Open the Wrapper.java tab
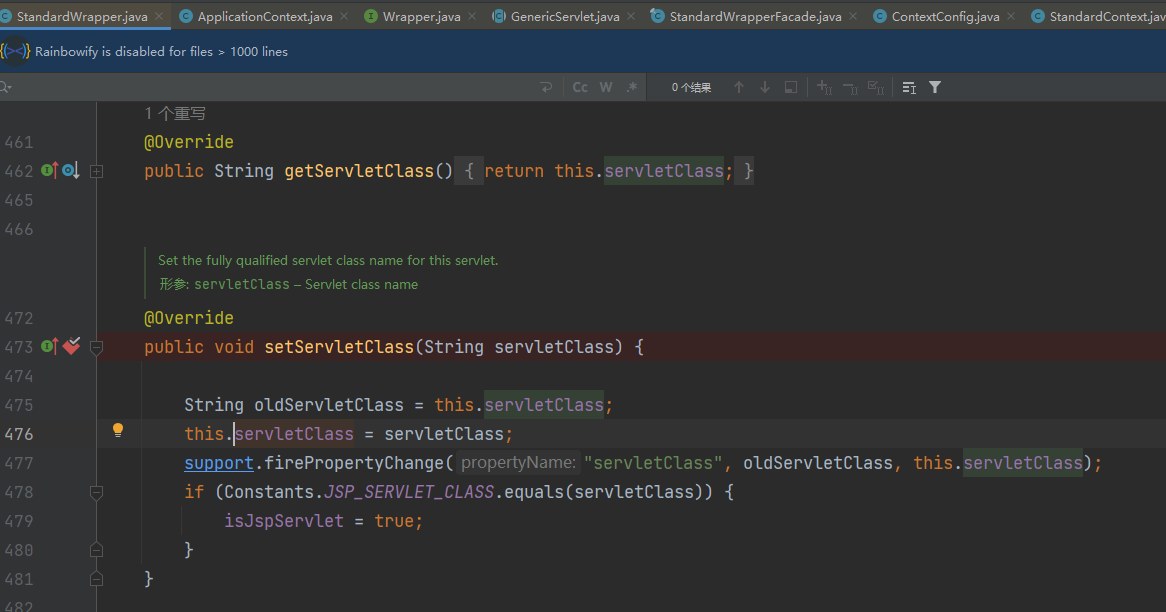This screenshot has height=612, width=1166. [x=422, y=16]
